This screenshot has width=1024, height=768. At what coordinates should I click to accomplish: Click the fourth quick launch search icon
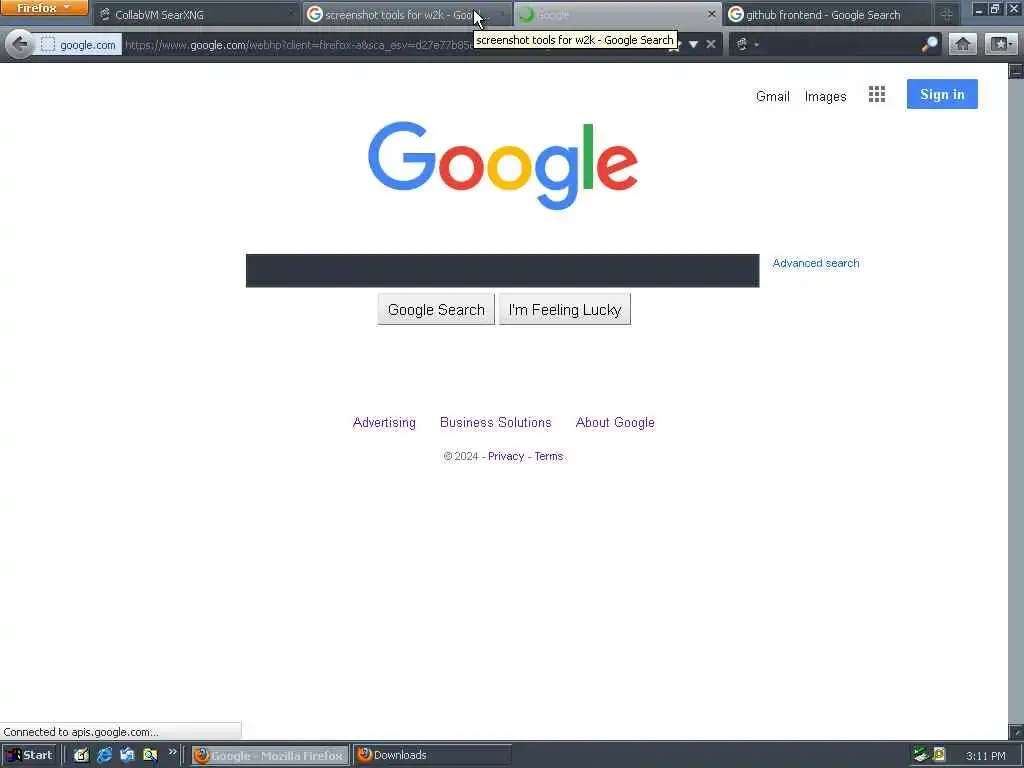point(150,755)
